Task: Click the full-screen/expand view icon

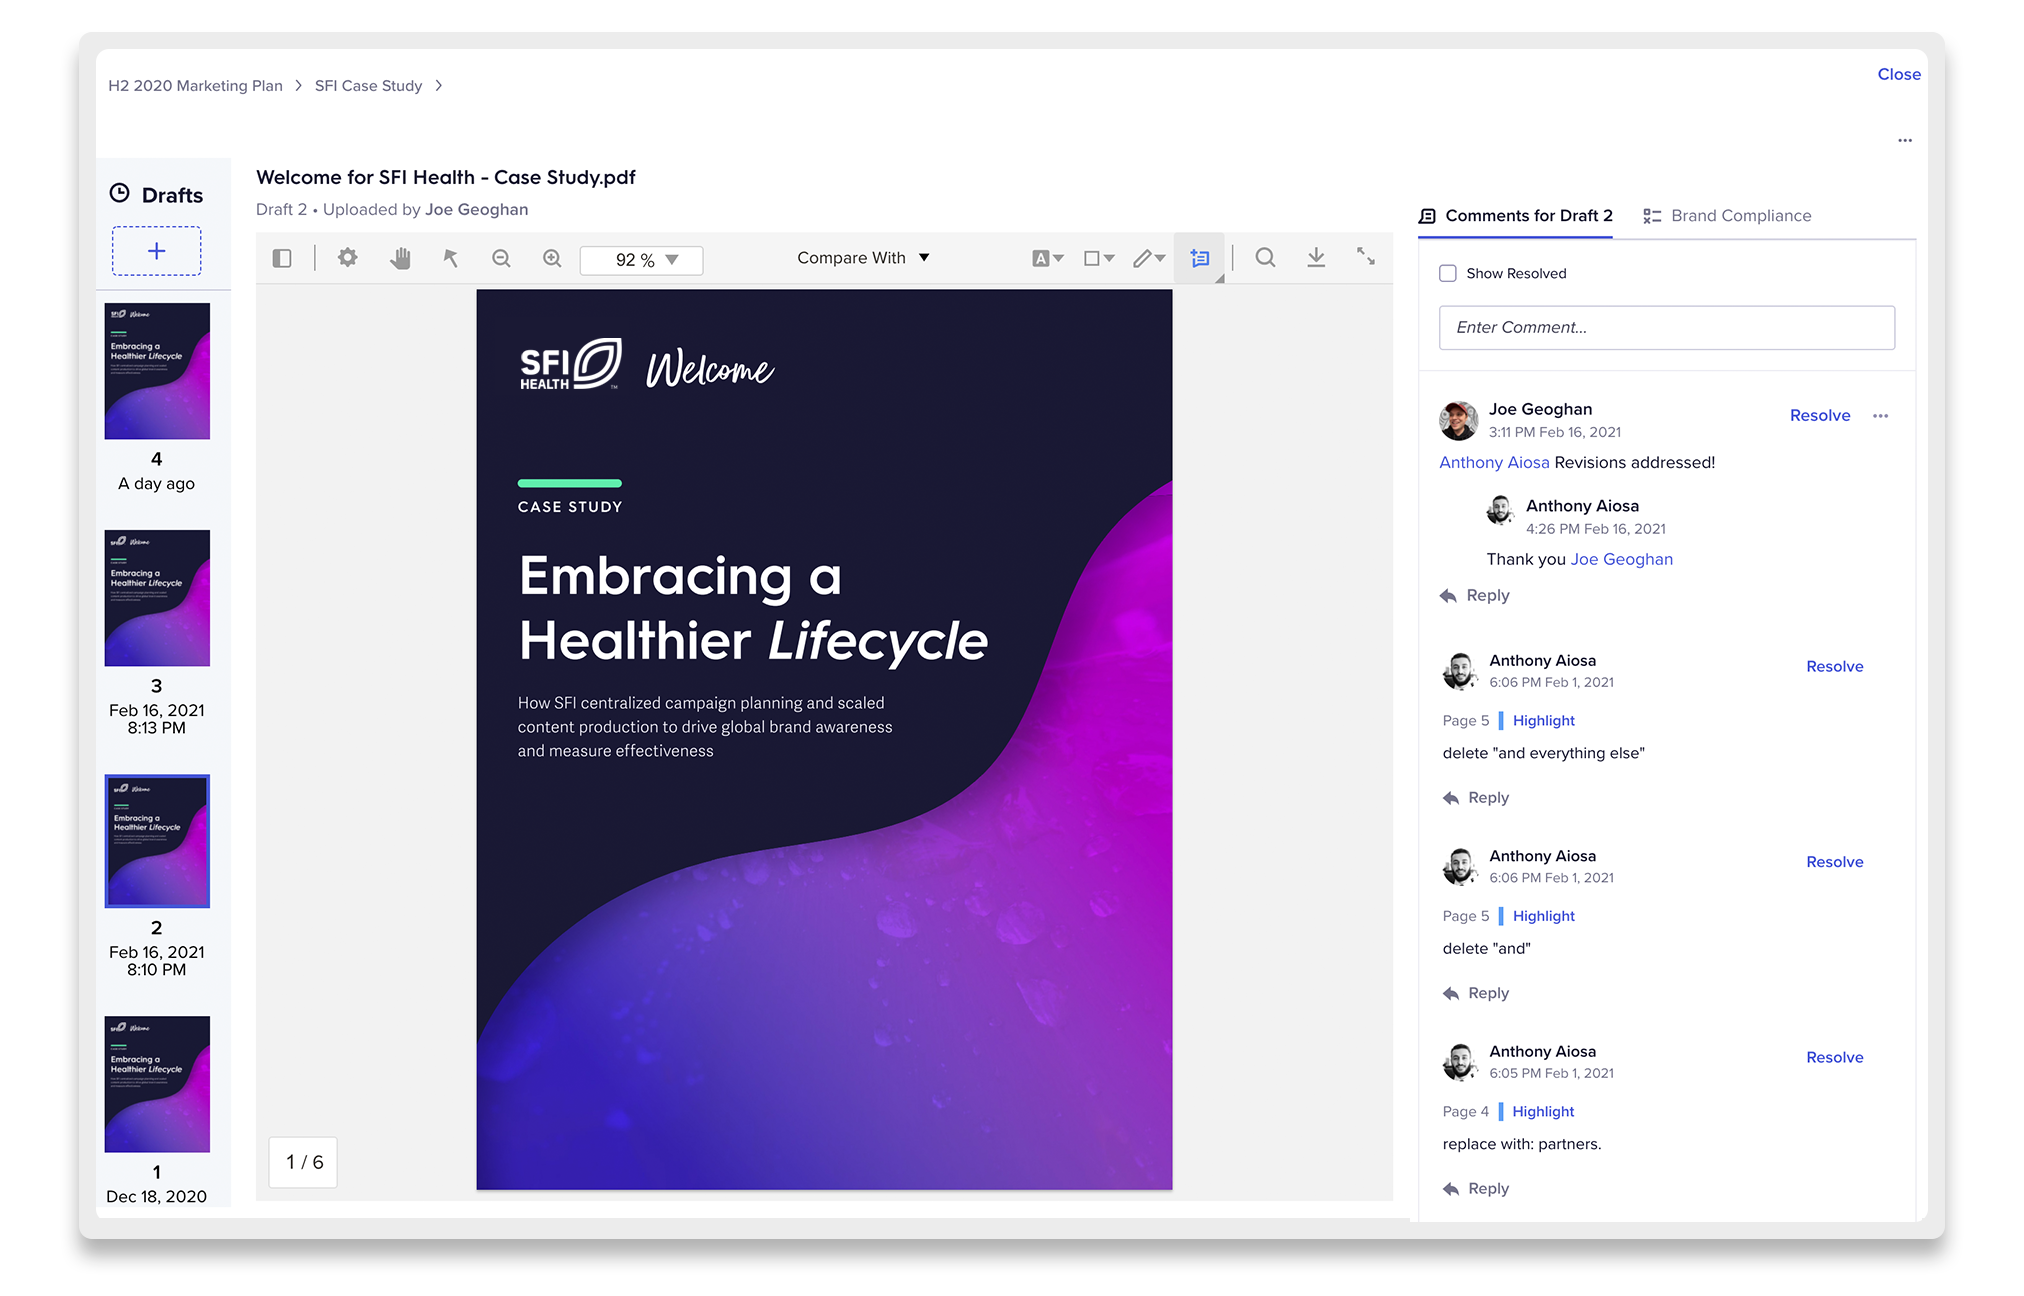Action: [x=1368, y=259]
